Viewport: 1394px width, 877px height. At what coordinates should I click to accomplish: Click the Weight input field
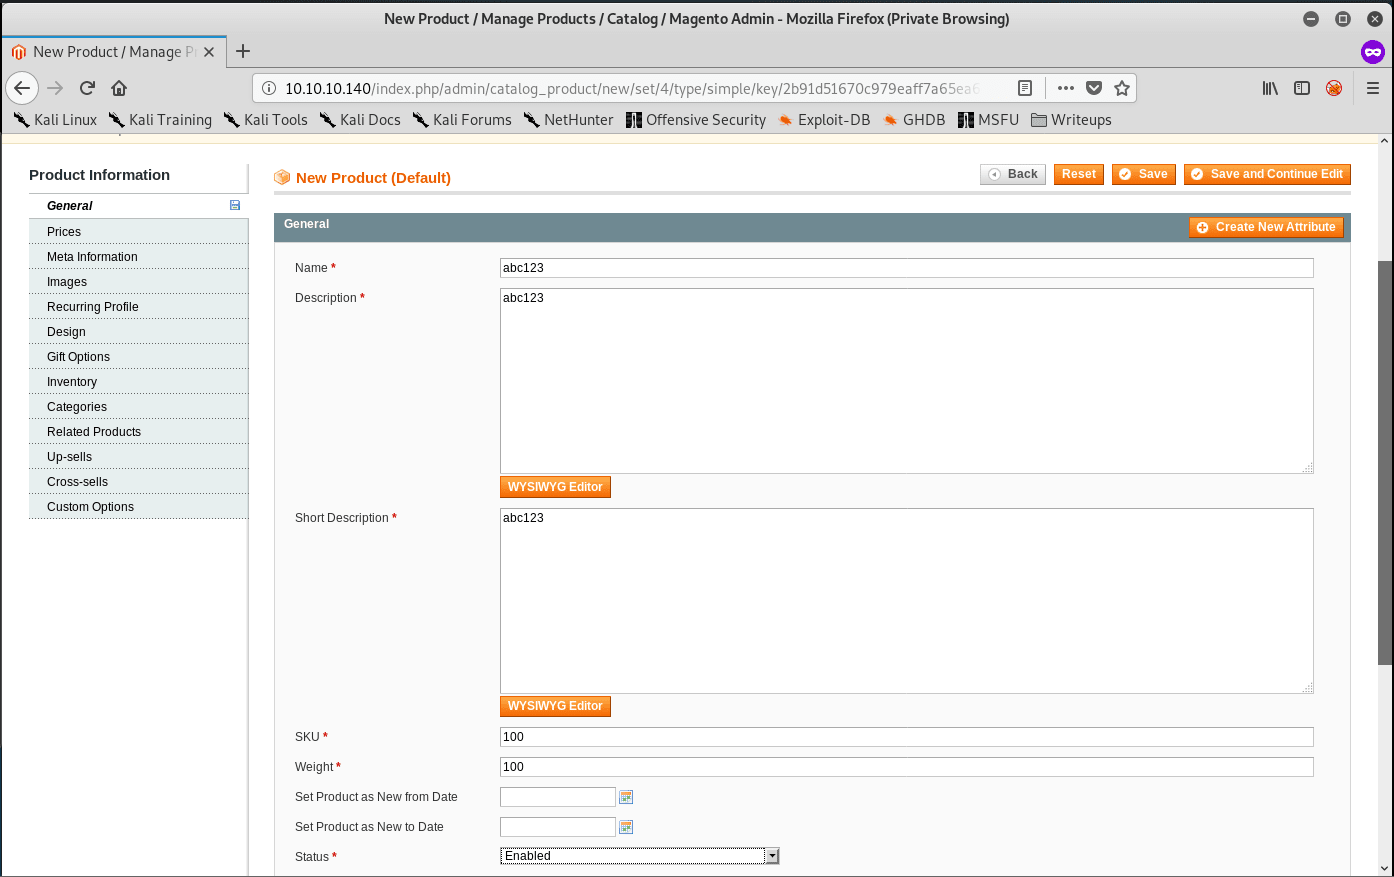click(906, 767)
